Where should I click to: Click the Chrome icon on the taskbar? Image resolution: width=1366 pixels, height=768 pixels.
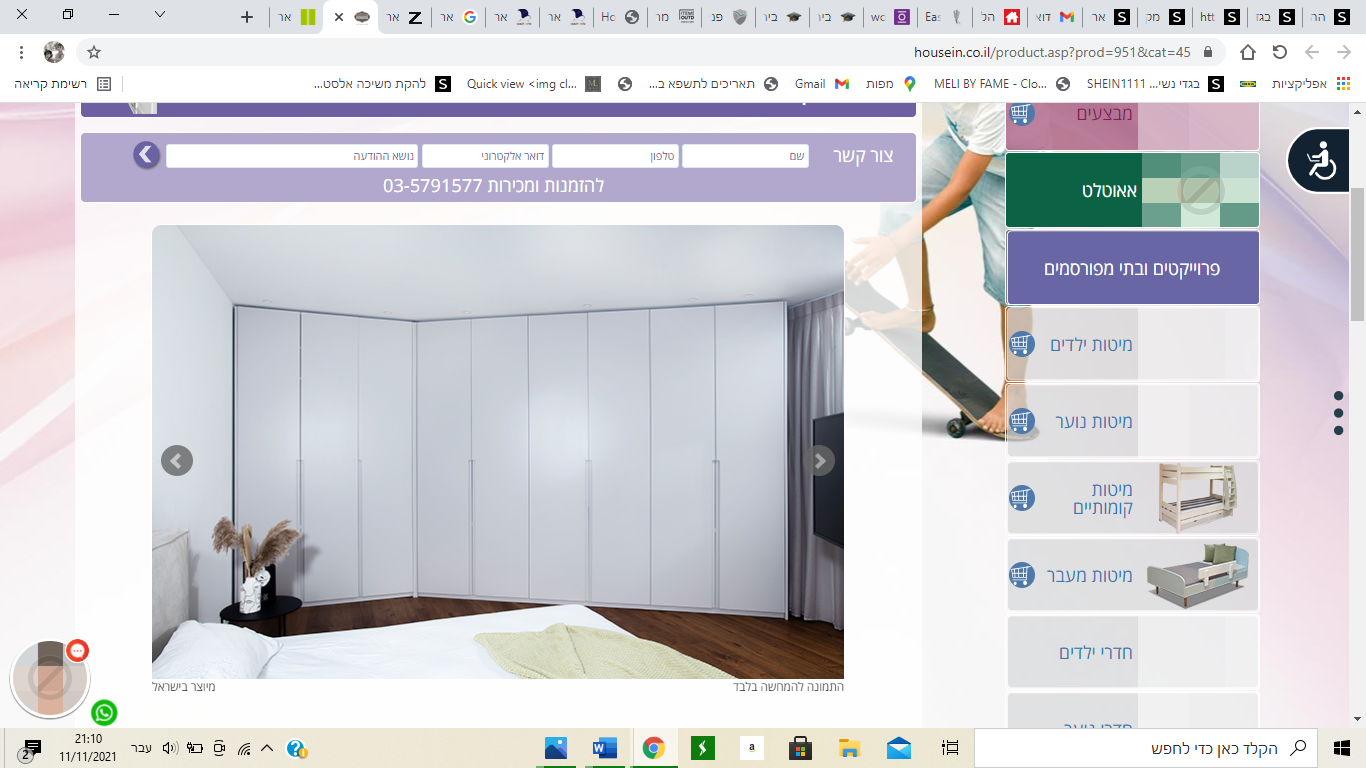tap(654, 747)
